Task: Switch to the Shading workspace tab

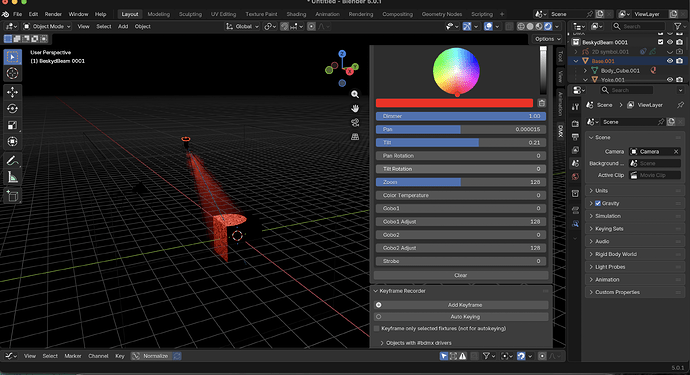Action: click(296, 14)
